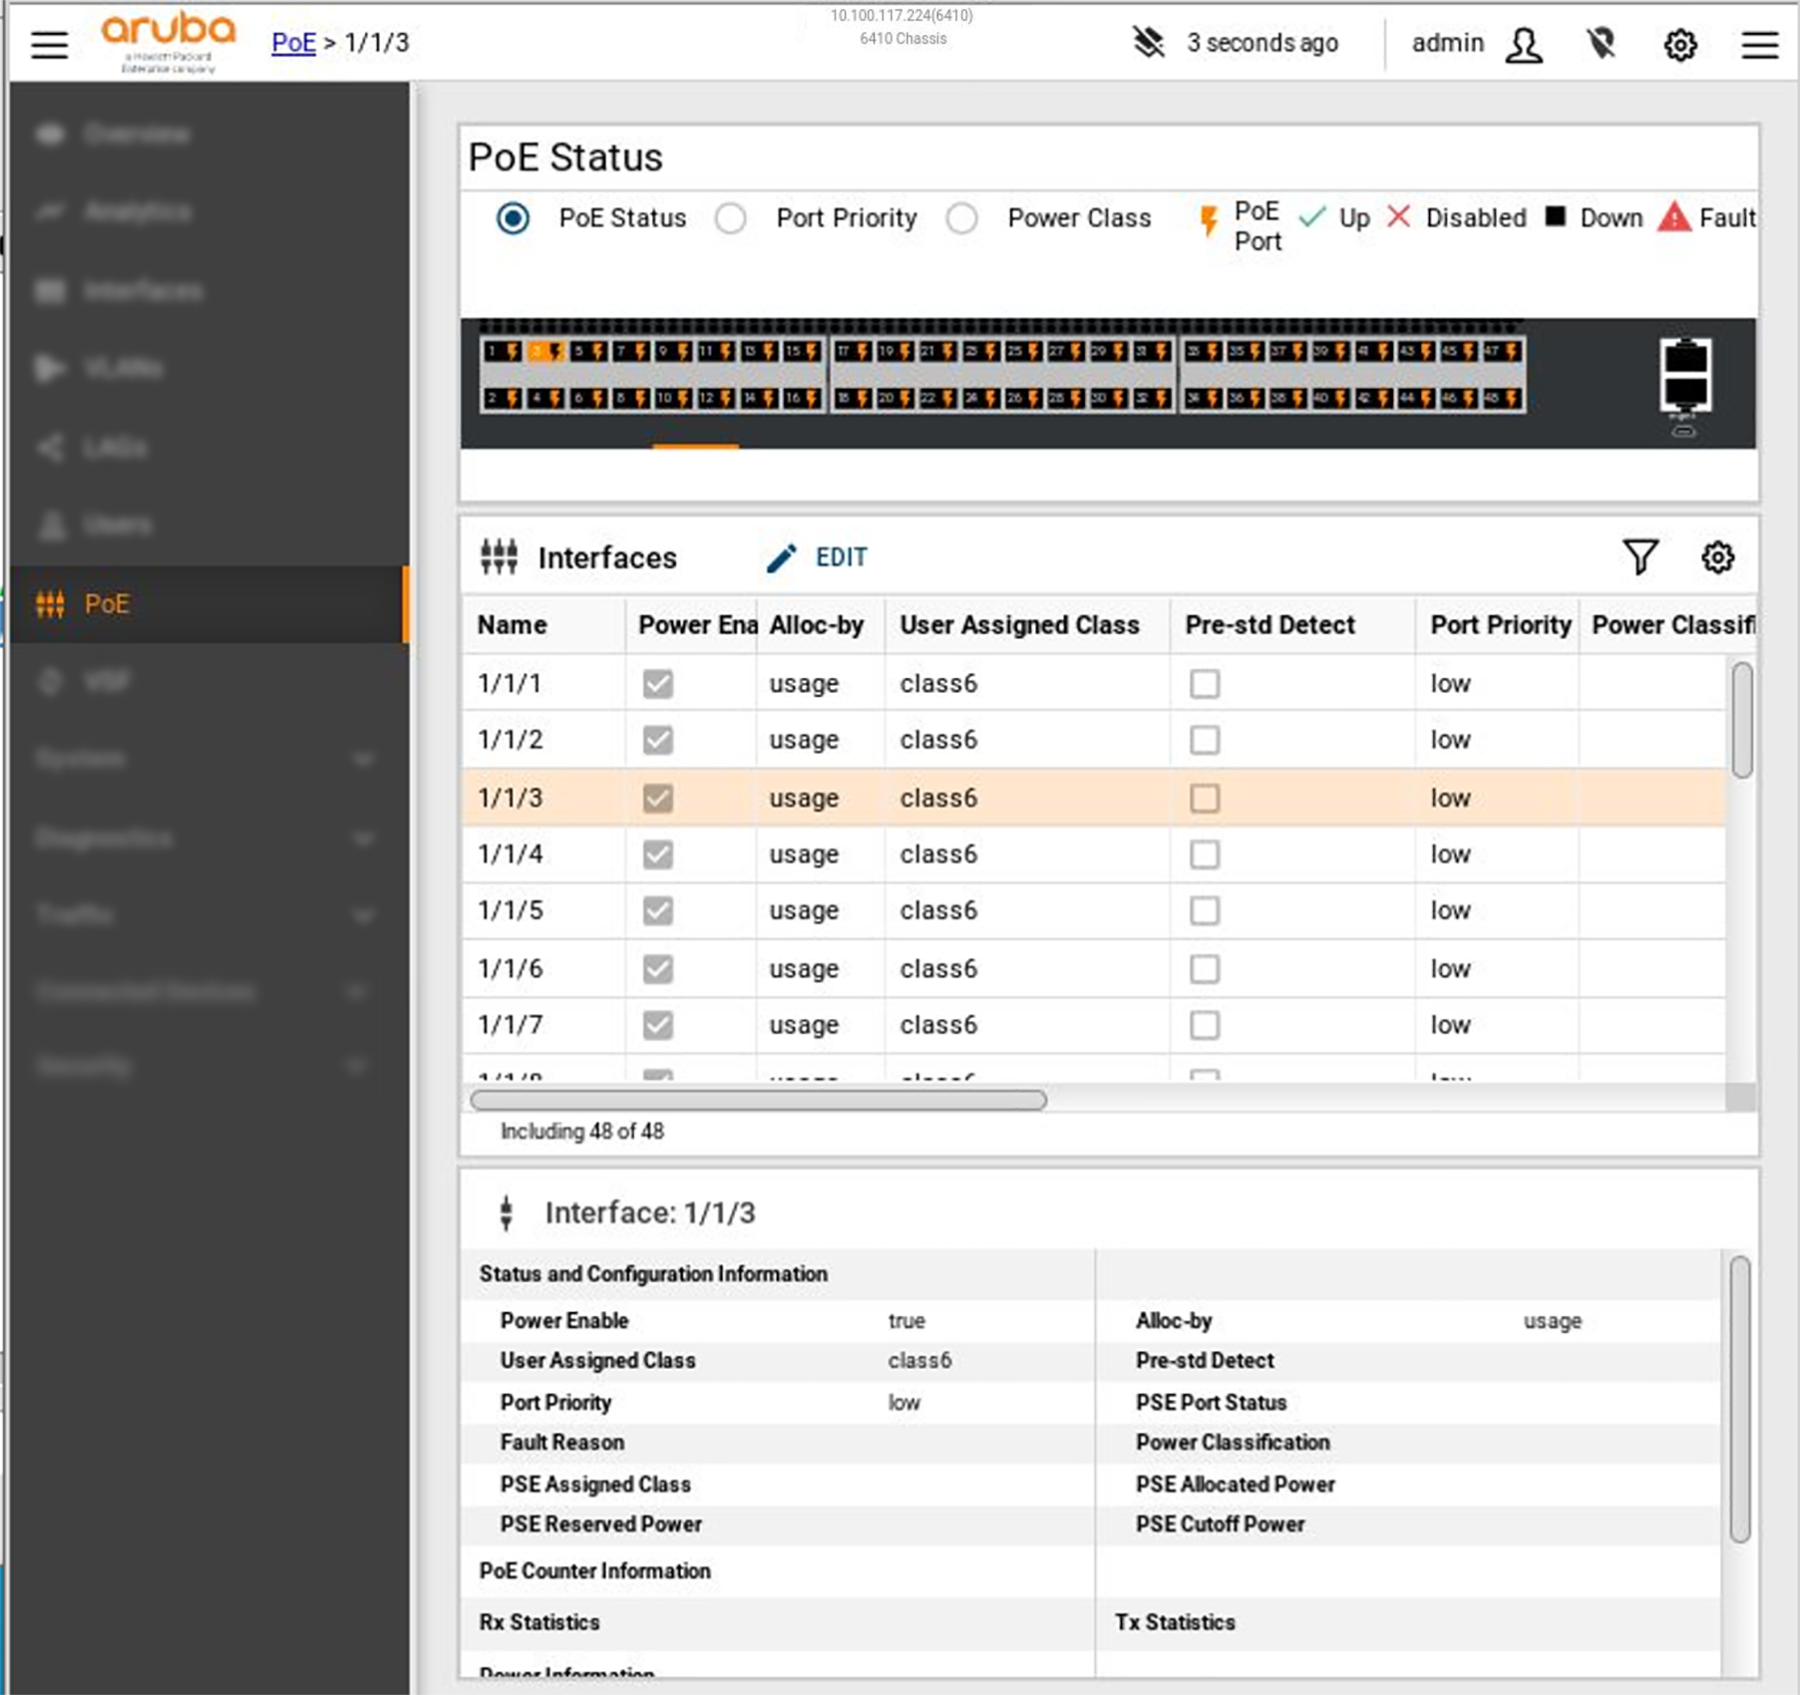Click the Aruba logo
The width and height of the screenshot is (1800, 1695).
point(168,42)
